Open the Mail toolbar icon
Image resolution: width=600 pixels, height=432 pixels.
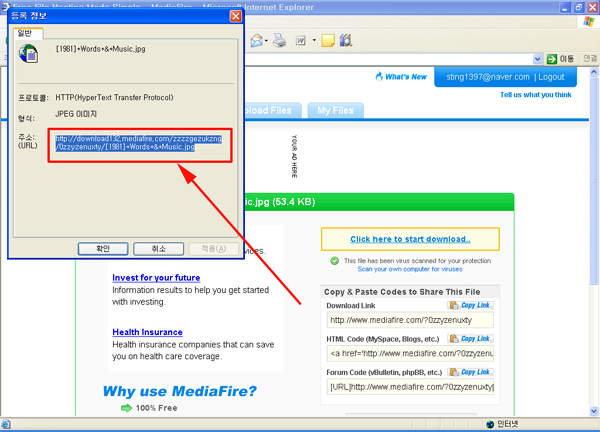(257, 40)
